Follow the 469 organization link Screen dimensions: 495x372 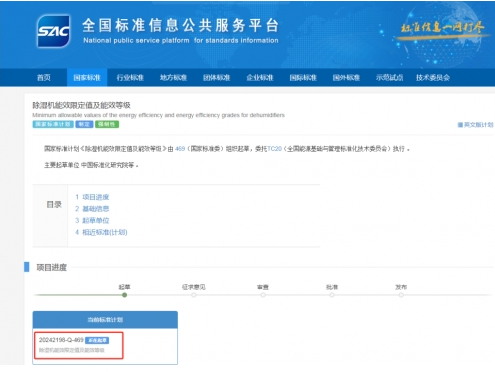(180, 149)
